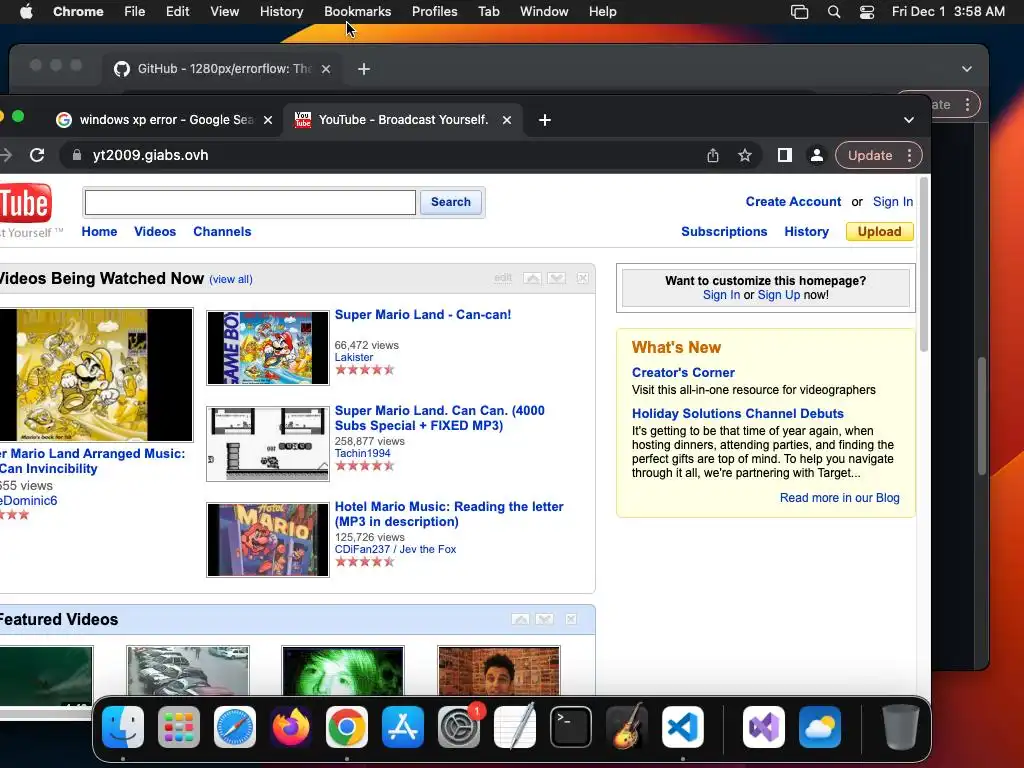Viewport: 1024px width, 768px height.
Task: Open System Settings in the dock
Action: click(x=458, y=727)
